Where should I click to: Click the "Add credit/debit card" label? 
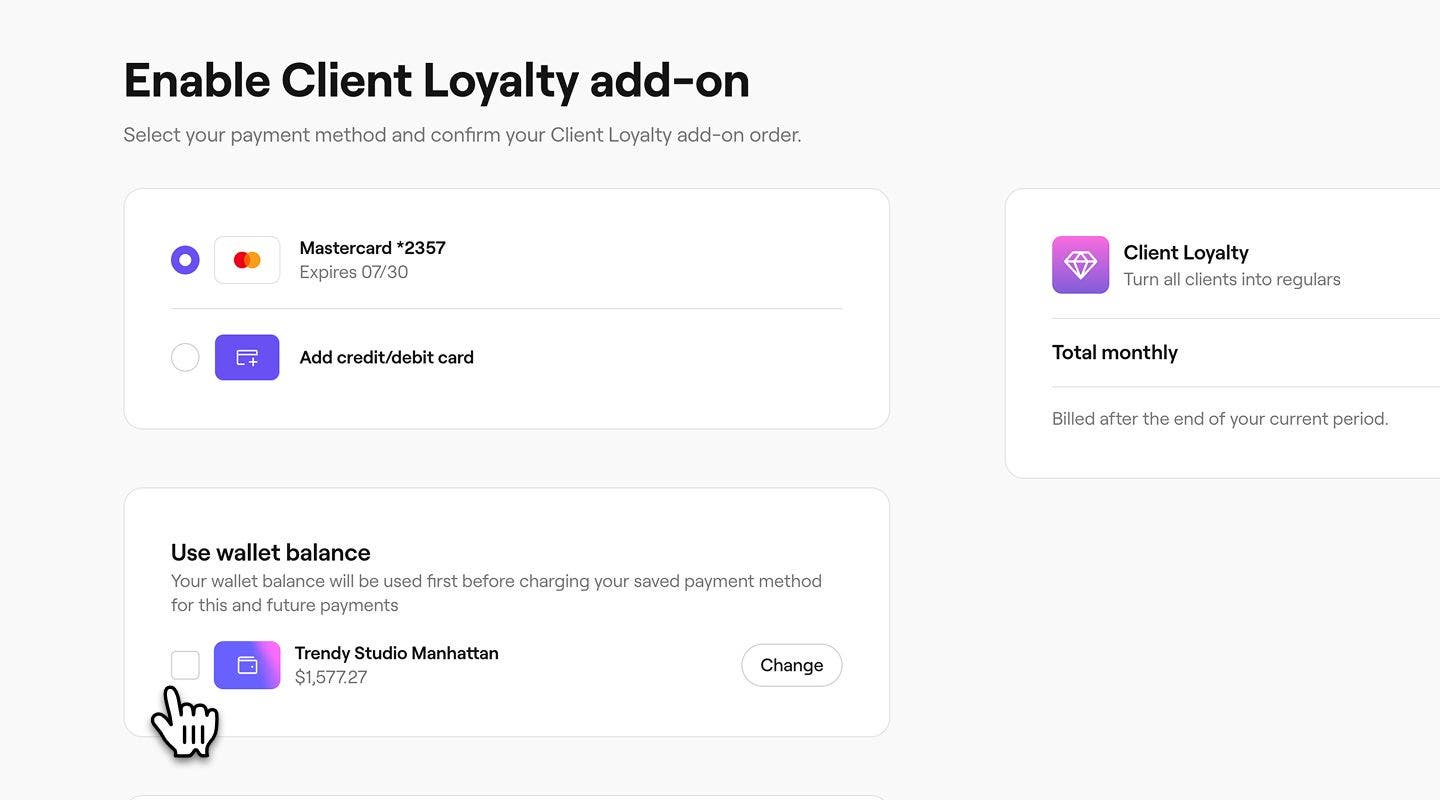386,357
